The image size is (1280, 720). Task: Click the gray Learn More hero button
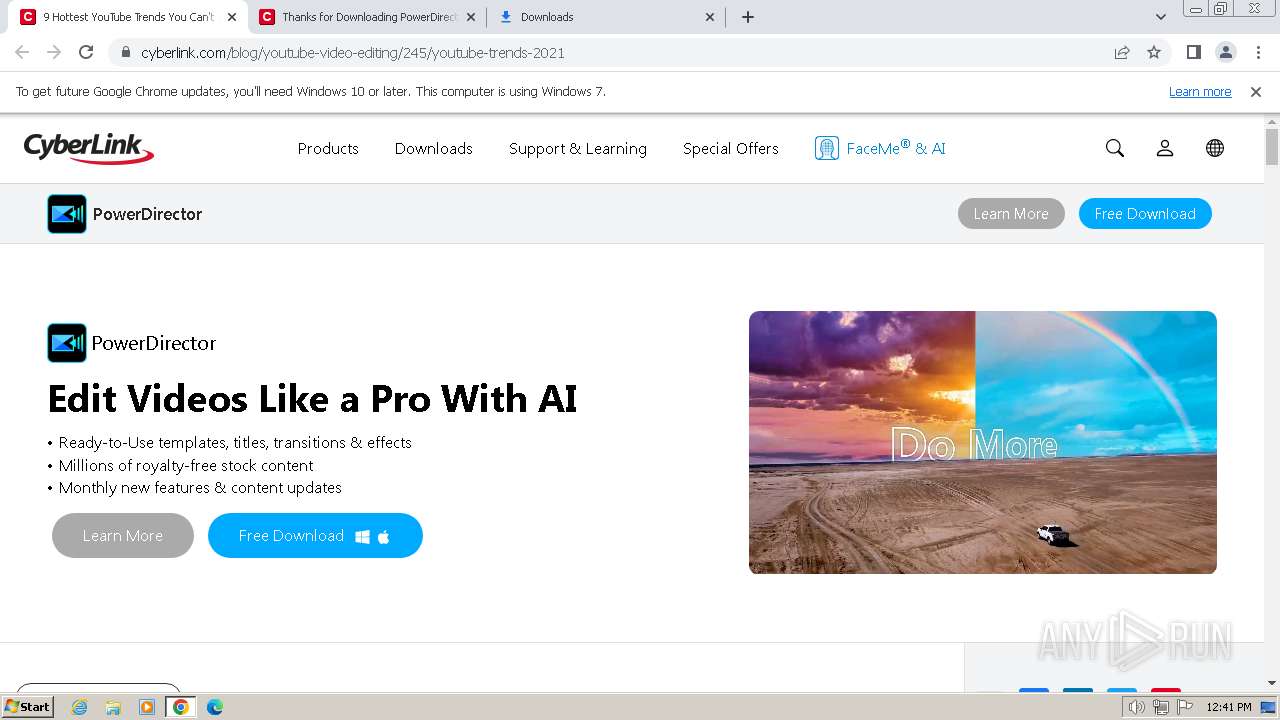[123, 536]
